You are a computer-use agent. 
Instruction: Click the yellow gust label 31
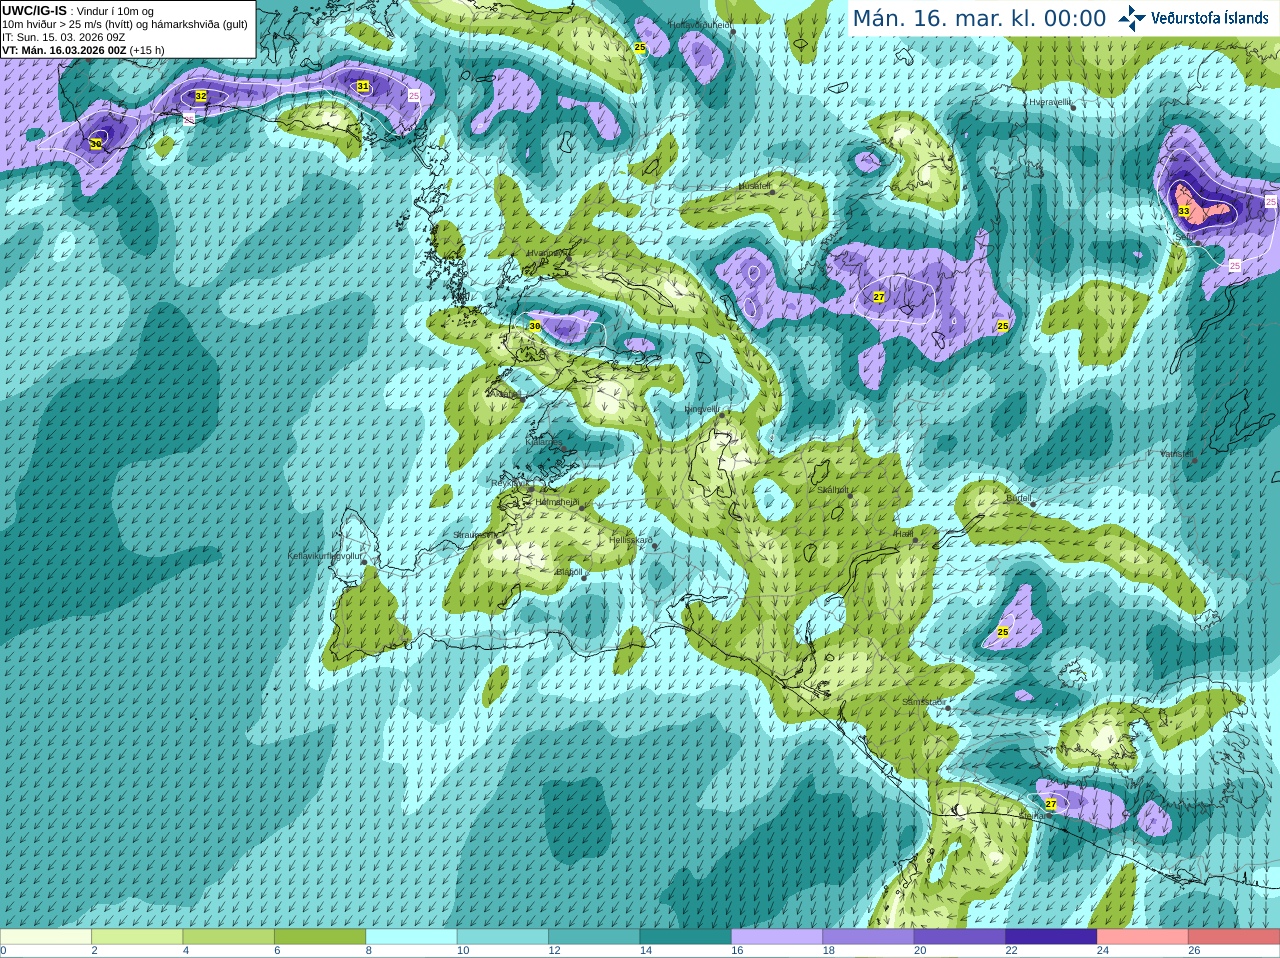coord(363,87)
